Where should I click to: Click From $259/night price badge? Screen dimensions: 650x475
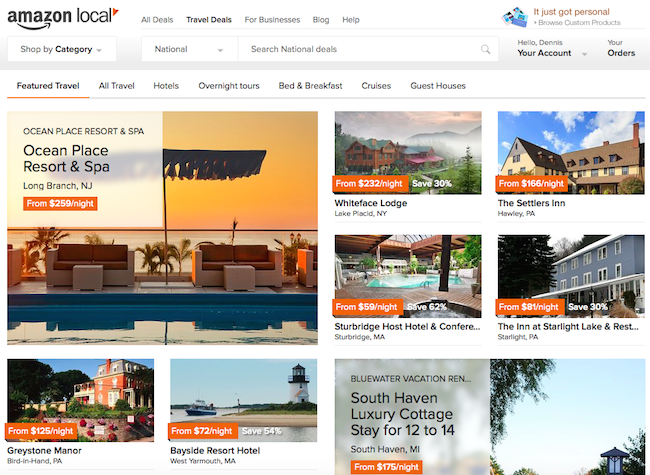click(x=60, y=204)
